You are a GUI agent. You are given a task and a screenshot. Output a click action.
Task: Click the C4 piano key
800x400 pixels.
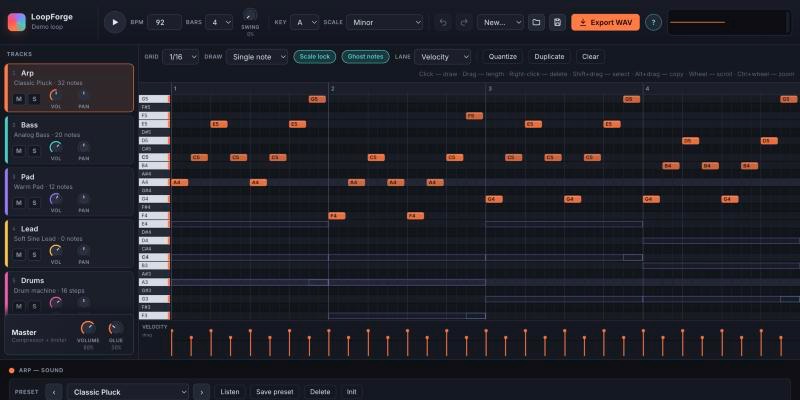(154, 257)
